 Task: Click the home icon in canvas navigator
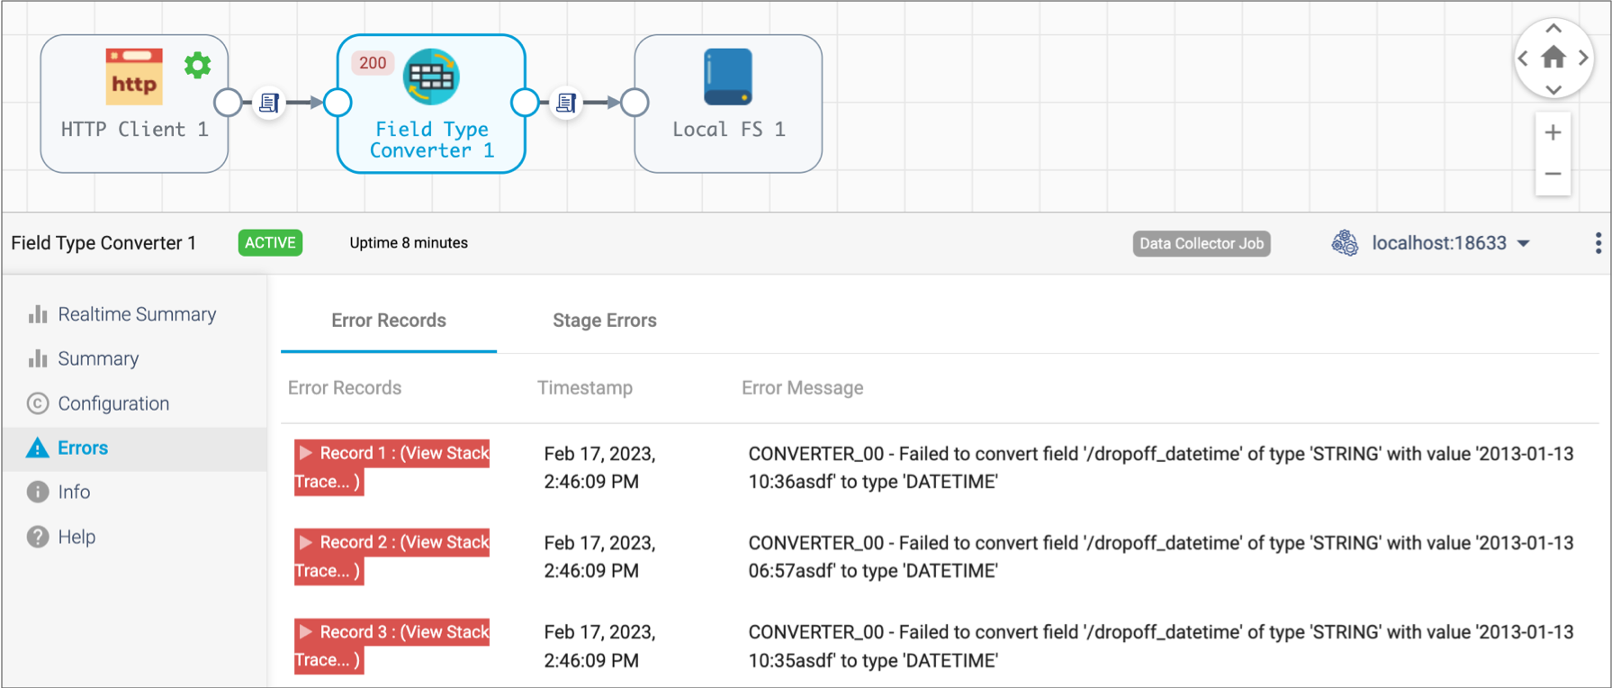[1553, 58]
